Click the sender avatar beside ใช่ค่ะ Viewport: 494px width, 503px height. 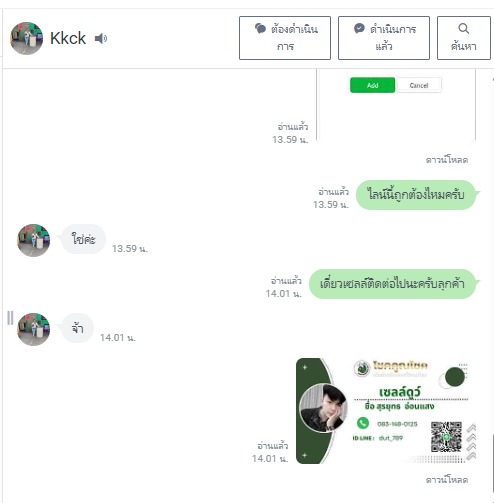[x=34, y=240]
